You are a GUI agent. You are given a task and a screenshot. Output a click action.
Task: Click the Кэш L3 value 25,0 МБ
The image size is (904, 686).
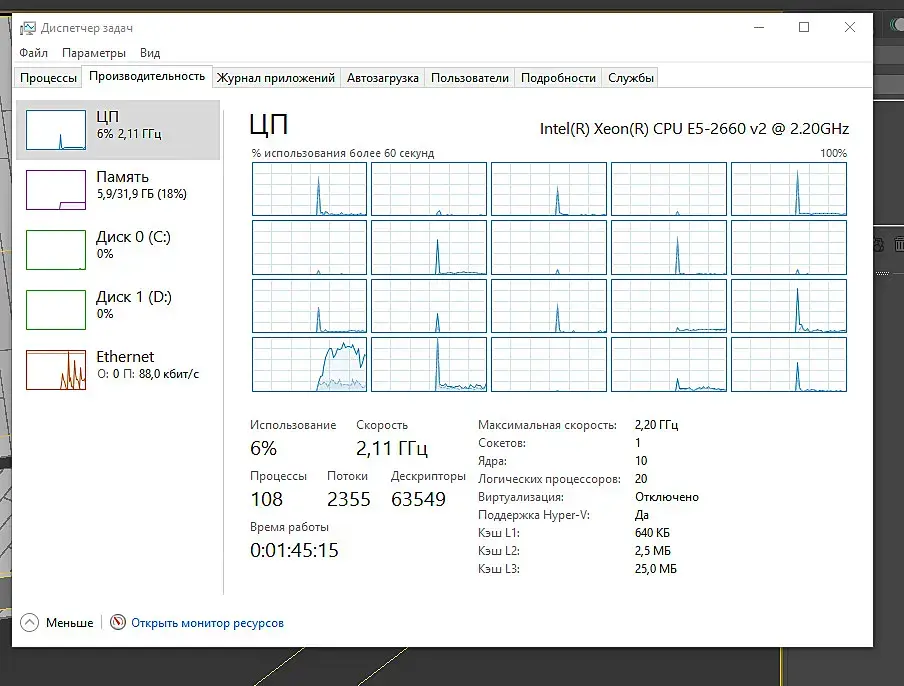pos(656,569)
